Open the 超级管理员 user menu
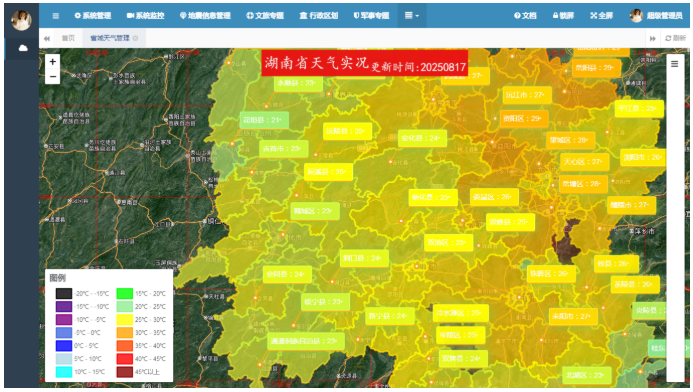The height and width of the screenshot is (392, 693). tap(656, 16)
